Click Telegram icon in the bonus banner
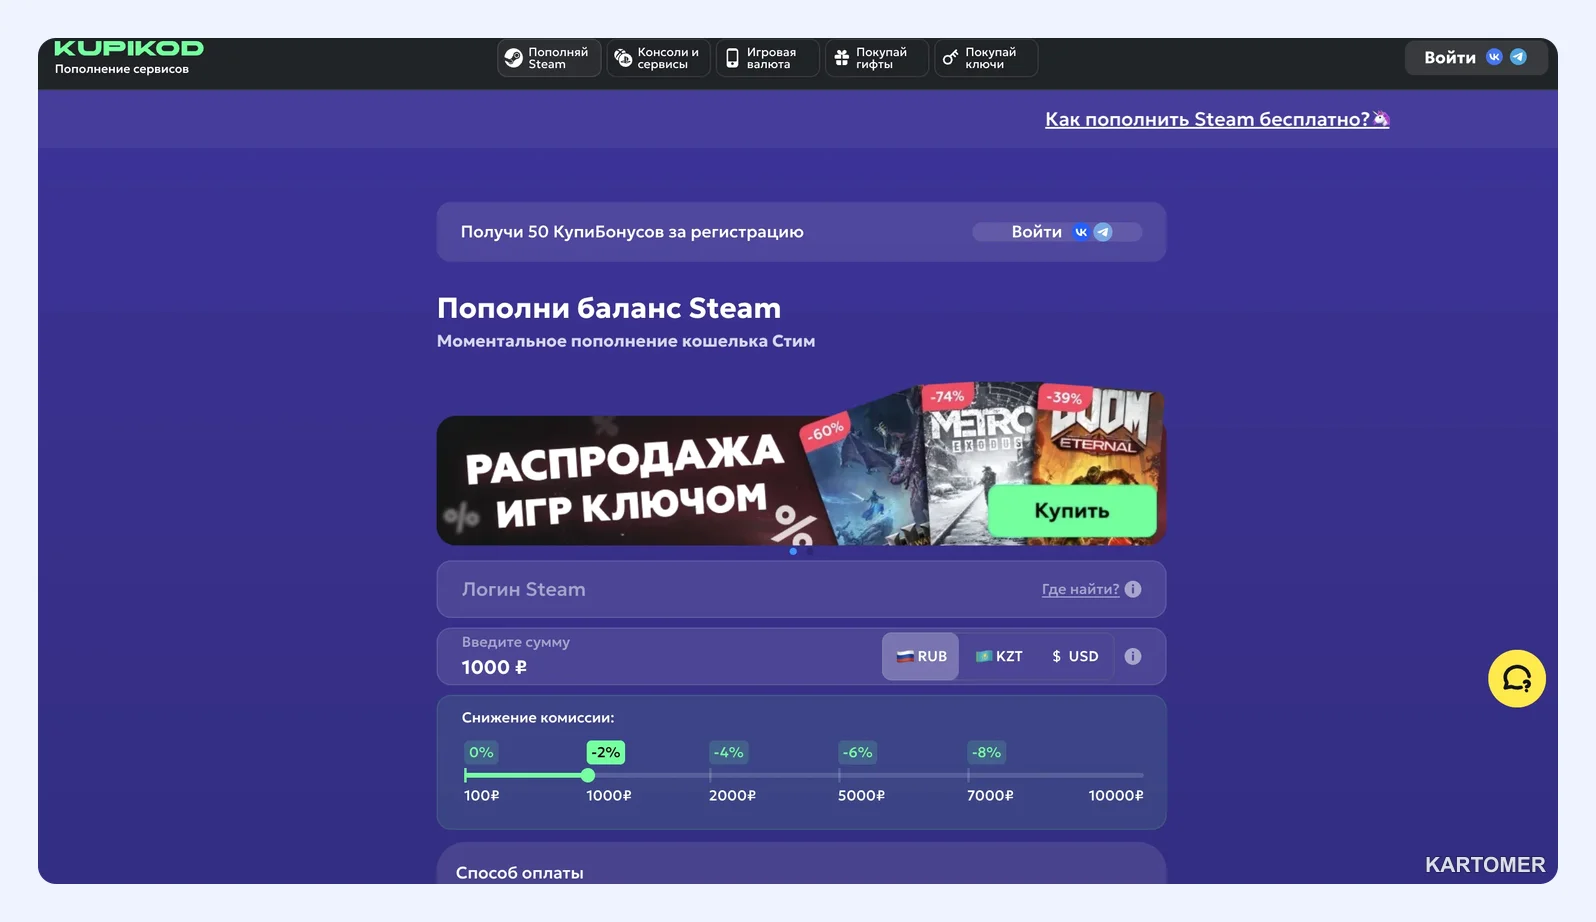The height and width of the screenshot is (922, 1596). click(1103, 232)
